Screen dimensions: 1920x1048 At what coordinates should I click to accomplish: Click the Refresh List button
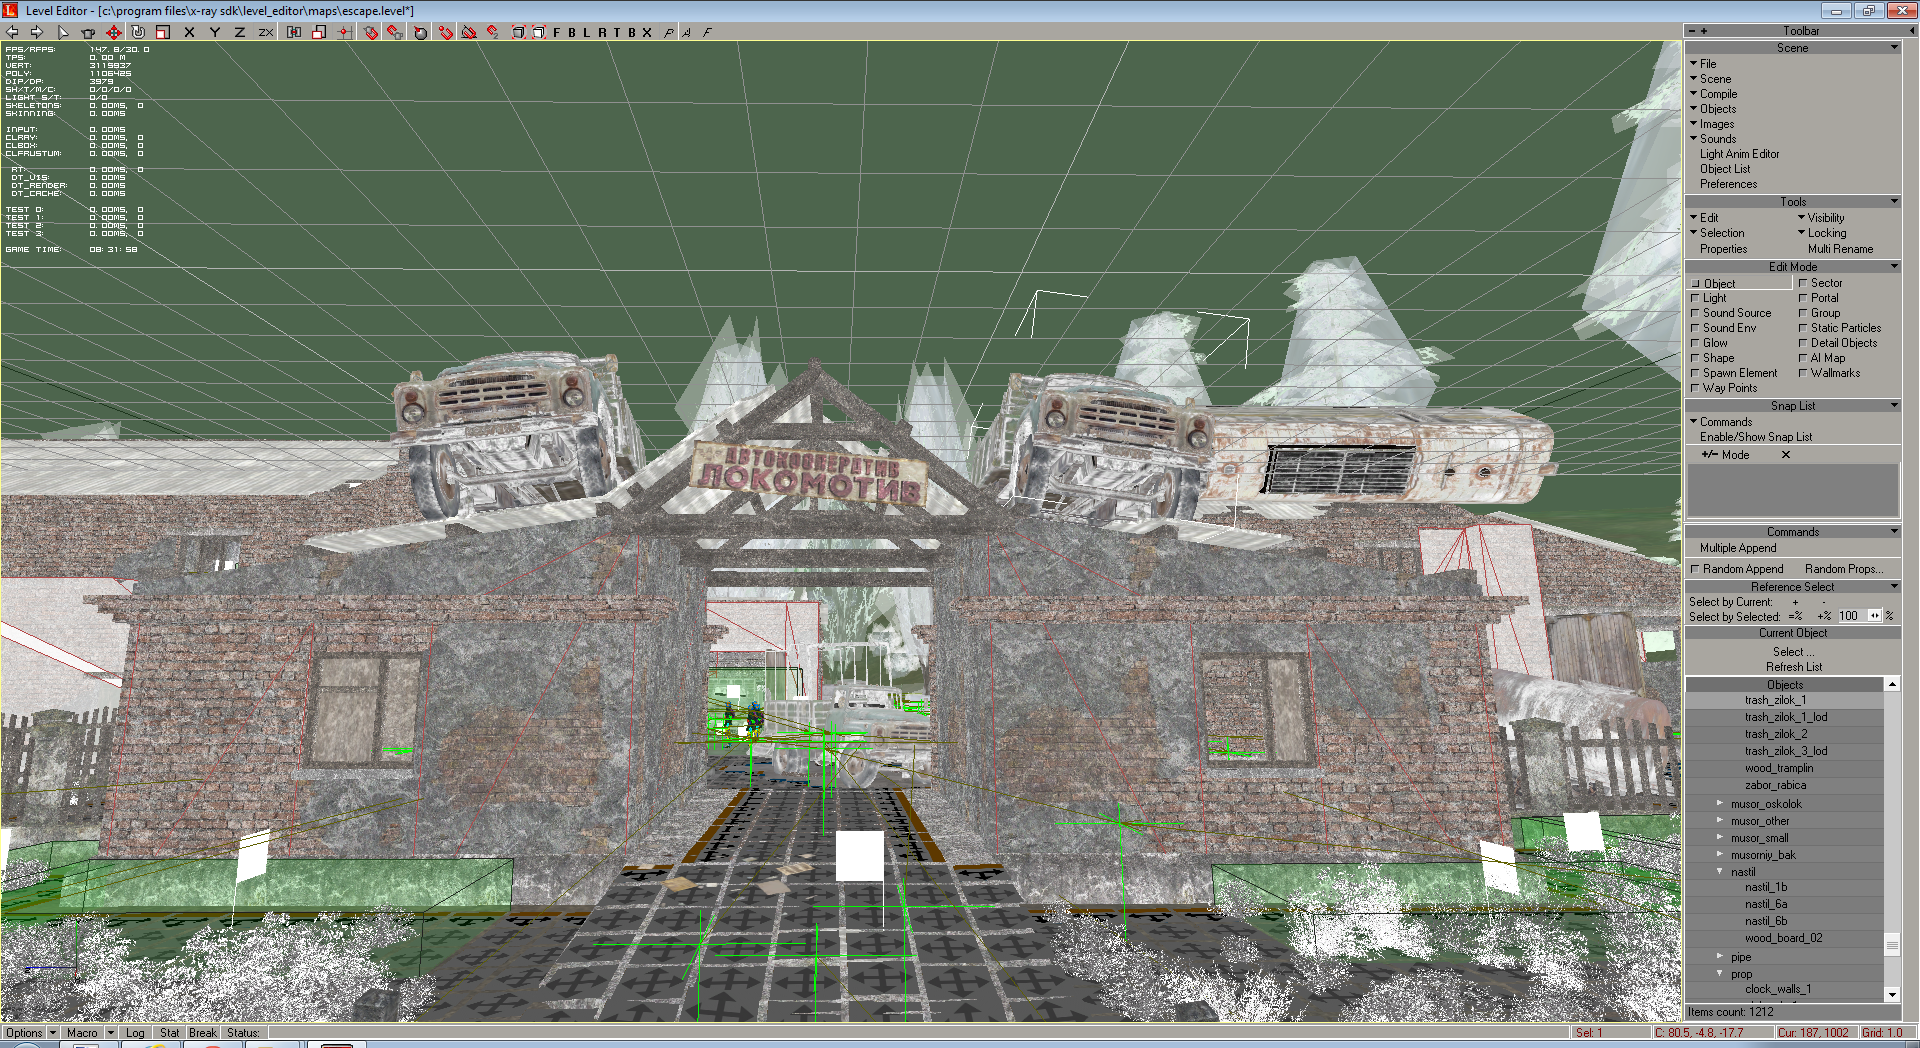(1793, 667)
